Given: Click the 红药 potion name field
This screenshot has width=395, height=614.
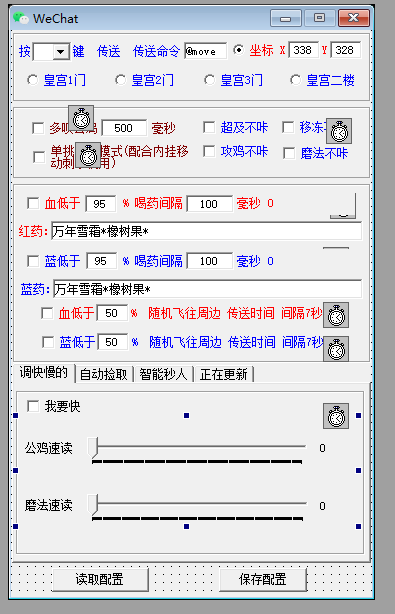Looking at the screenshot, I should pos(206,231).
